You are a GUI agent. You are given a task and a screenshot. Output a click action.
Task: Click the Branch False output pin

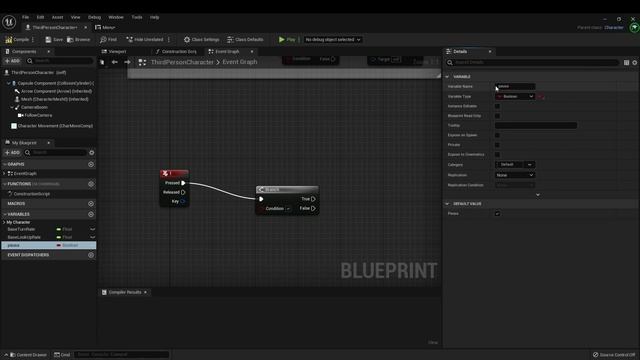[x=313, y=209]
